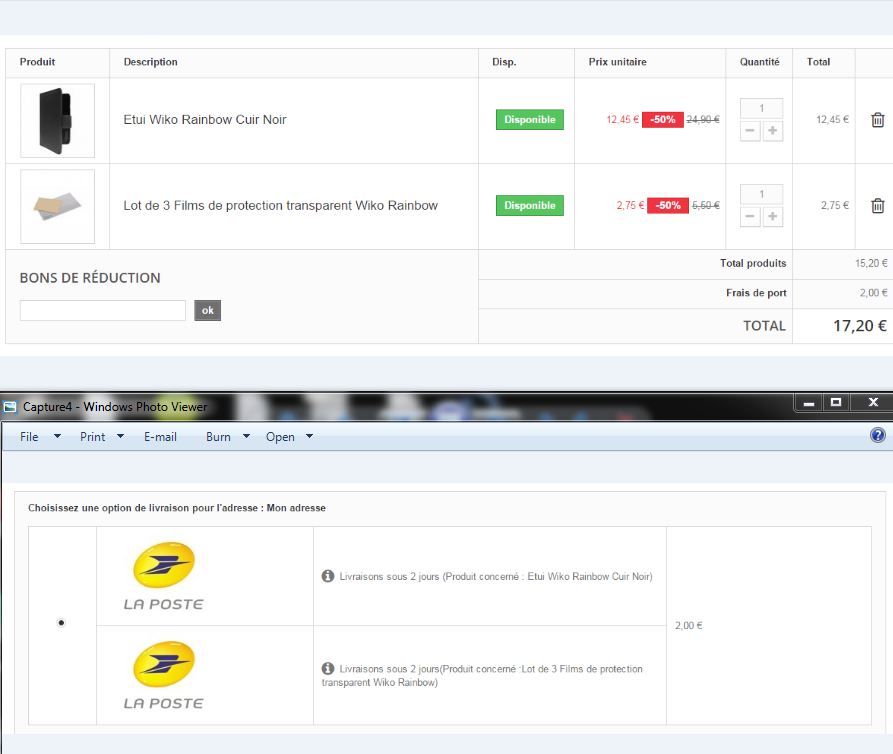Click the Disp. column header
Image resolution: width=893 pixels, height=754 pixels.
pos(504,62)
